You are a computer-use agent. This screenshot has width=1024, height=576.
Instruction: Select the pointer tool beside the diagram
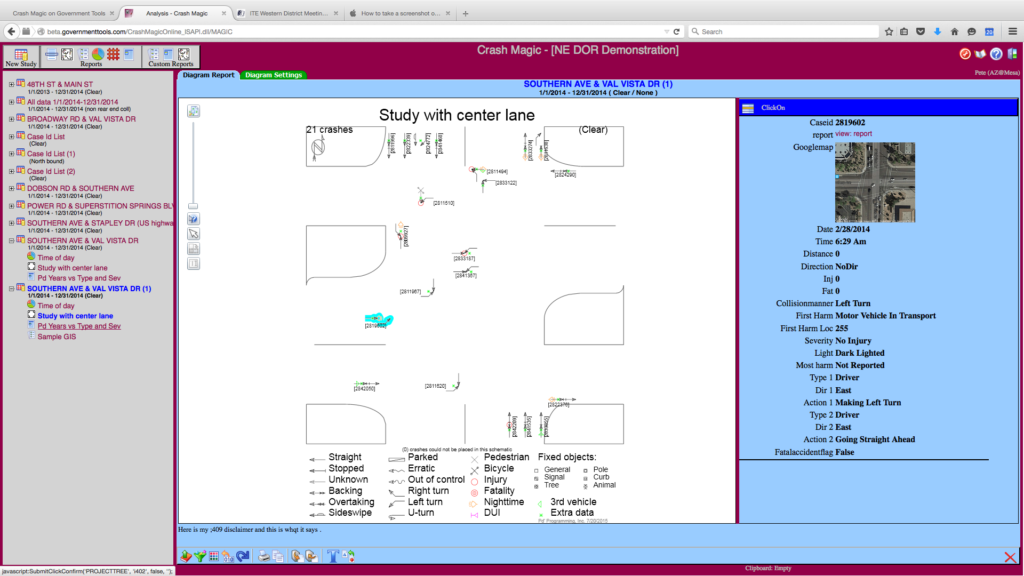tap(193, 234)
